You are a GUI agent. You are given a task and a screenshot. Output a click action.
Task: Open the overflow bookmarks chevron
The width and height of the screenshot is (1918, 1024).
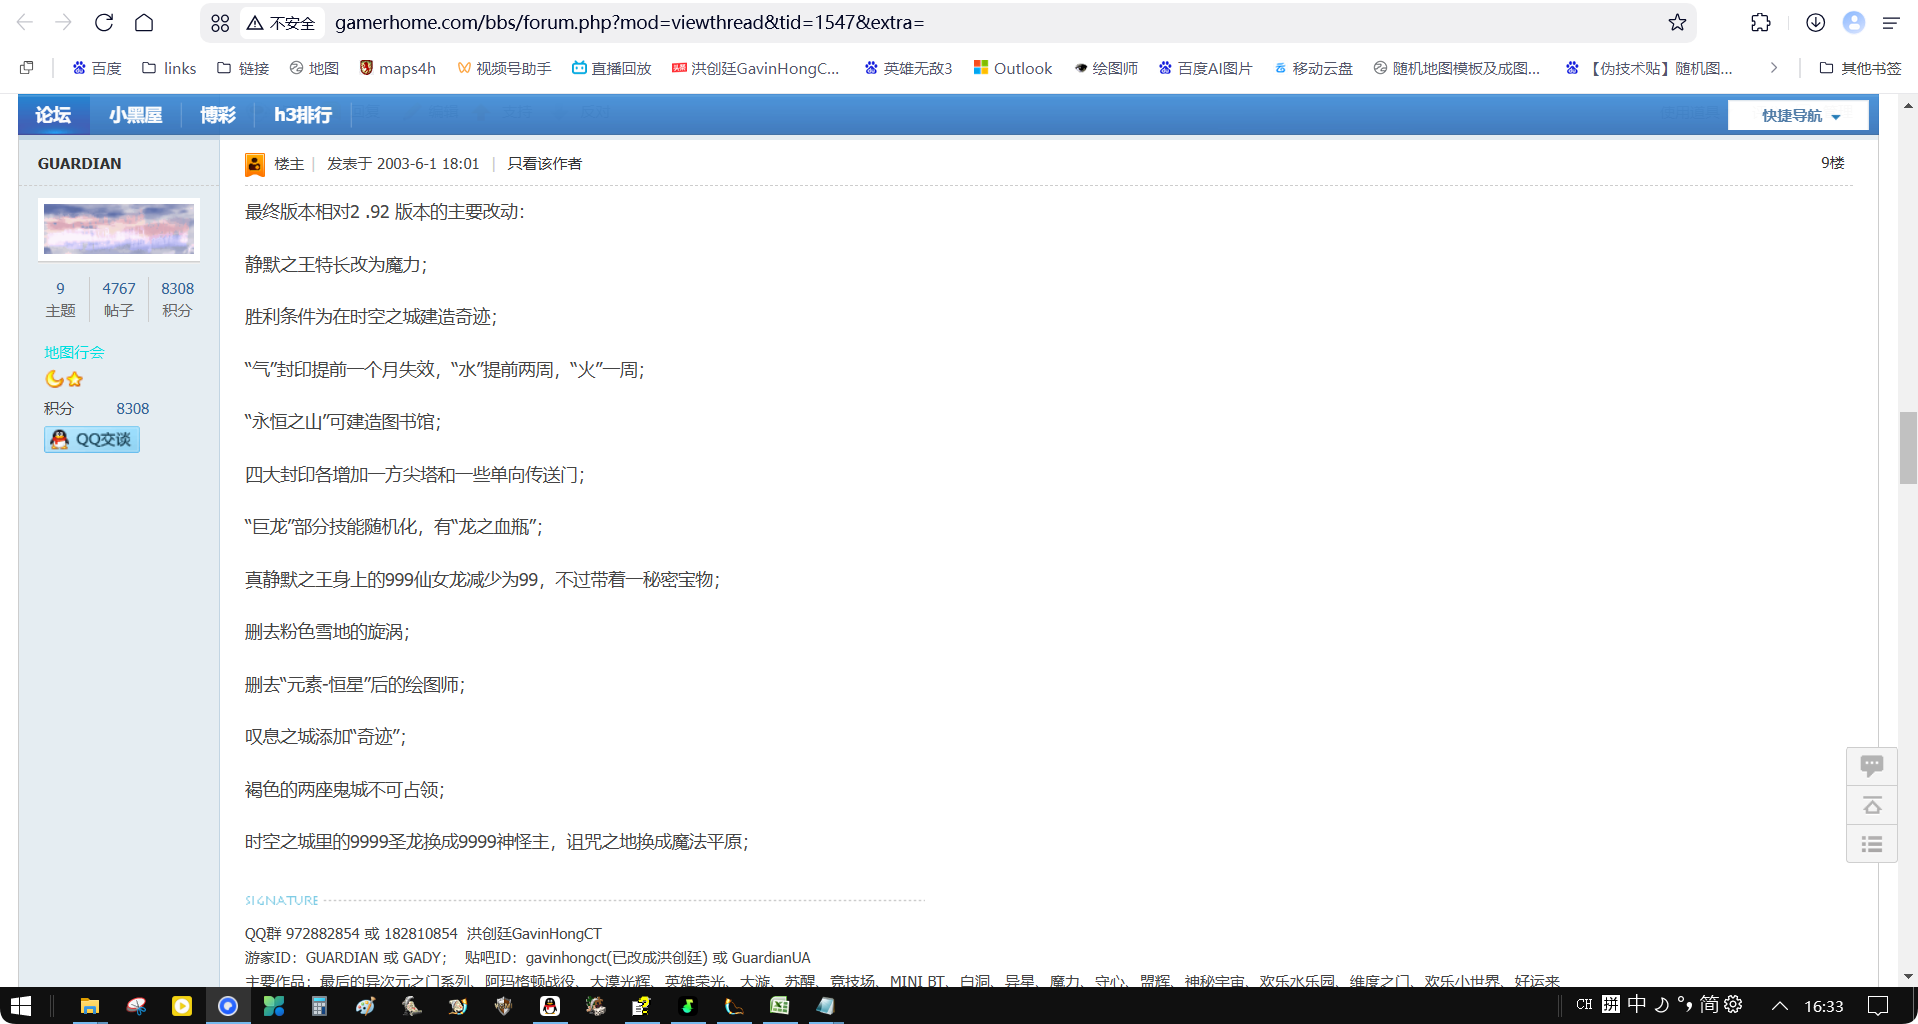(x=1773, y=67)
